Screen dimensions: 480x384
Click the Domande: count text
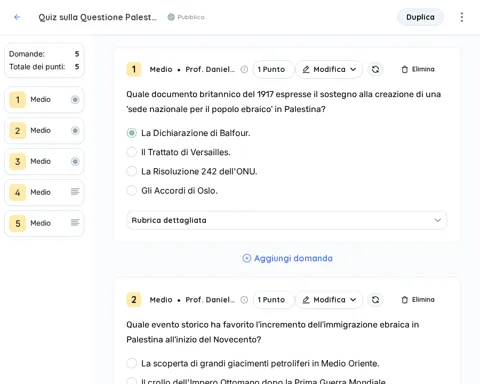(27, 54)
